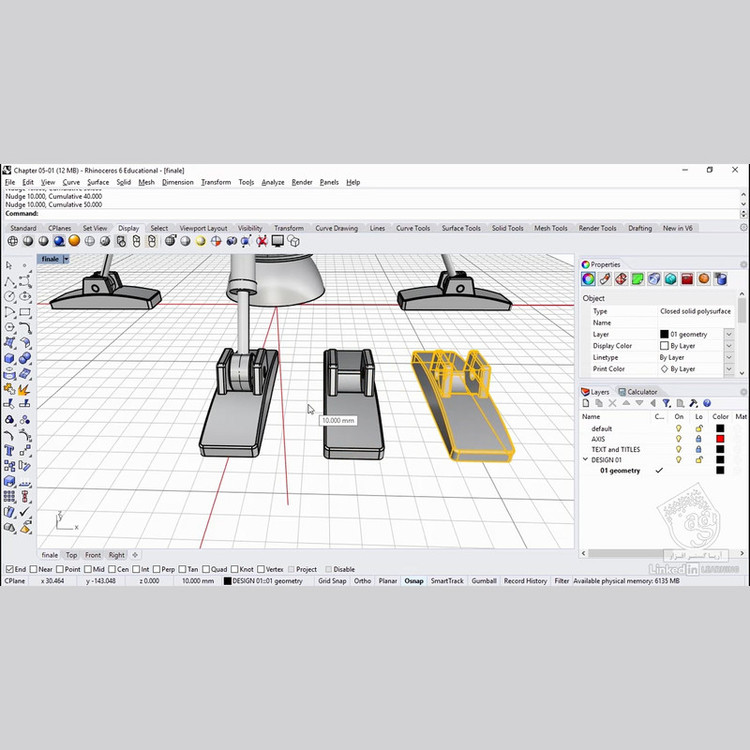Switch to the Solid Tools toolbar tab
Image resolution: width=750 pixels, height=750 pixels.
point(507,228)
